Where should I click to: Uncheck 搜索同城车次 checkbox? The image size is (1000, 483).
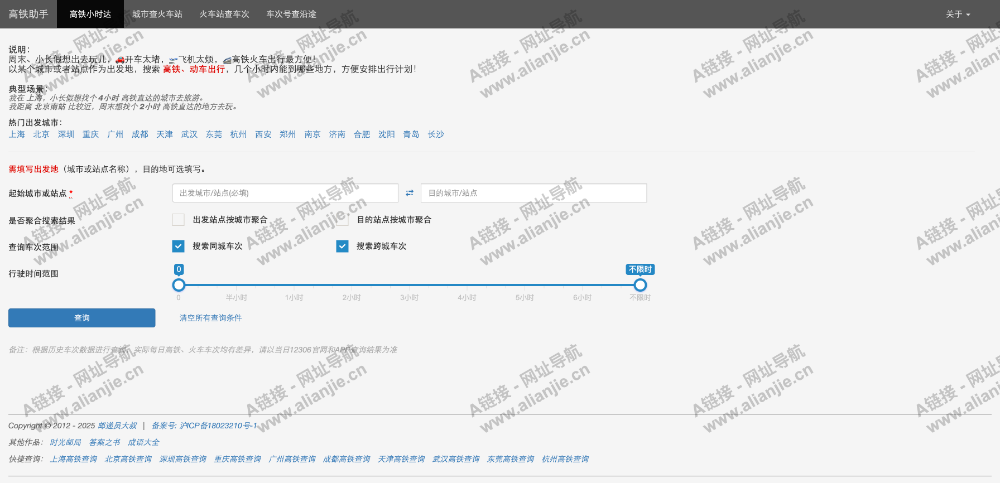179,246
